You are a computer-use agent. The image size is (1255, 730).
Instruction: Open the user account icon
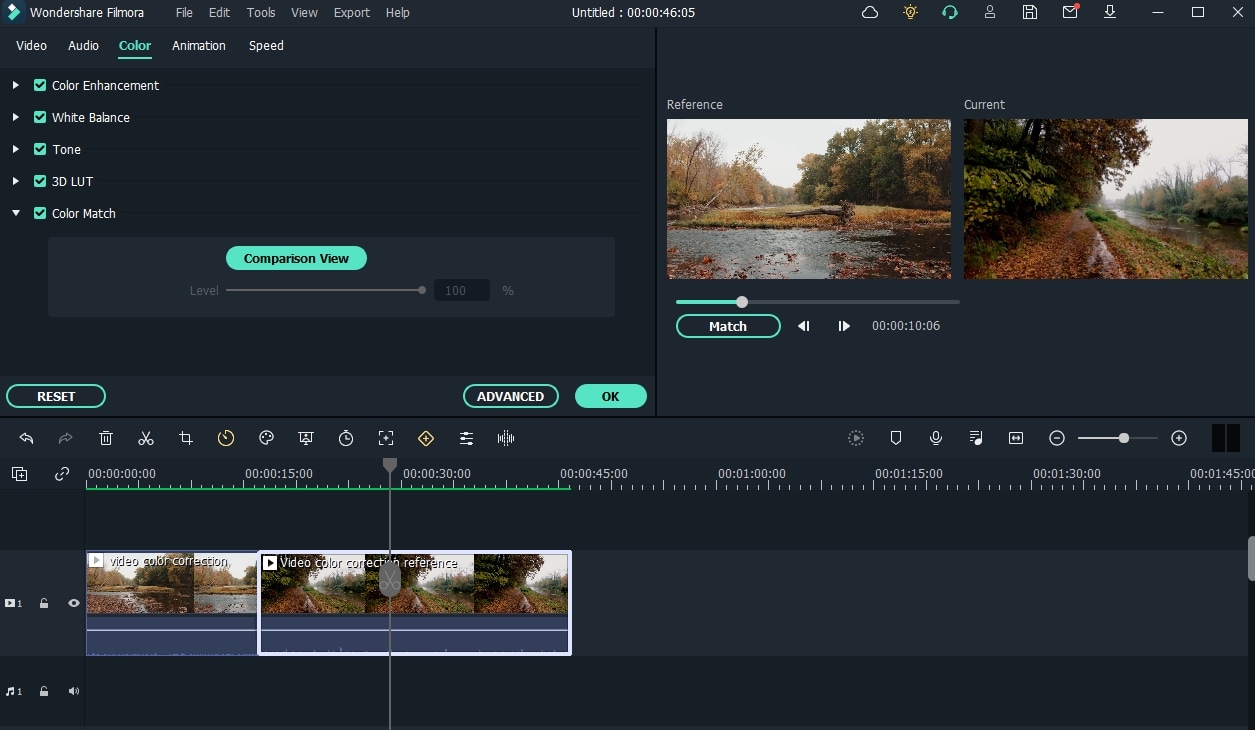click(990, 12)
